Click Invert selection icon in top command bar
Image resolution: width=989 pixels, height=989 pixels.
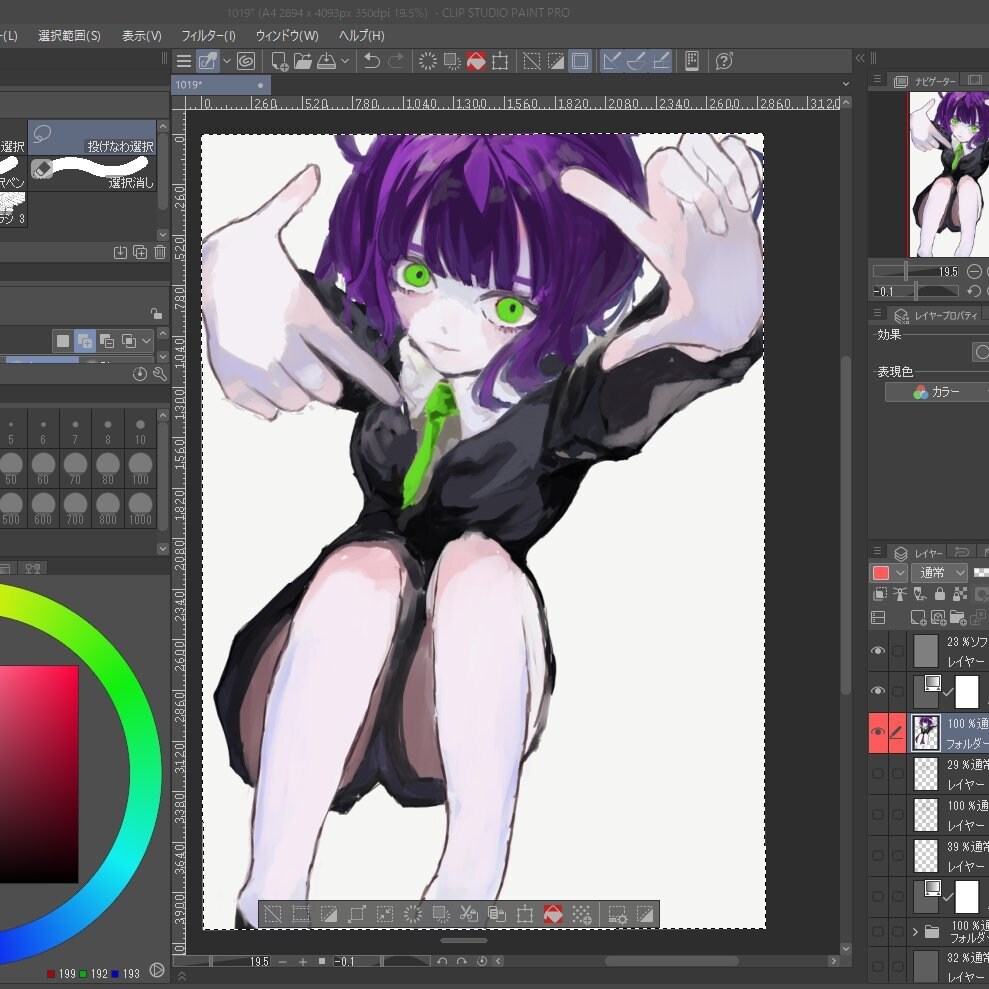coord(556,61)
